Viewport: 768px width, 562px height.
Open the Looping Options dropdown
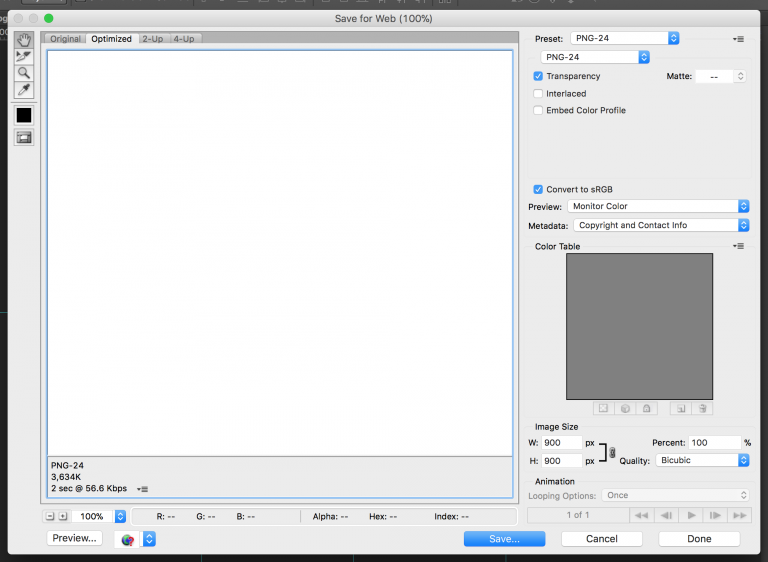[x=675, y=495]
